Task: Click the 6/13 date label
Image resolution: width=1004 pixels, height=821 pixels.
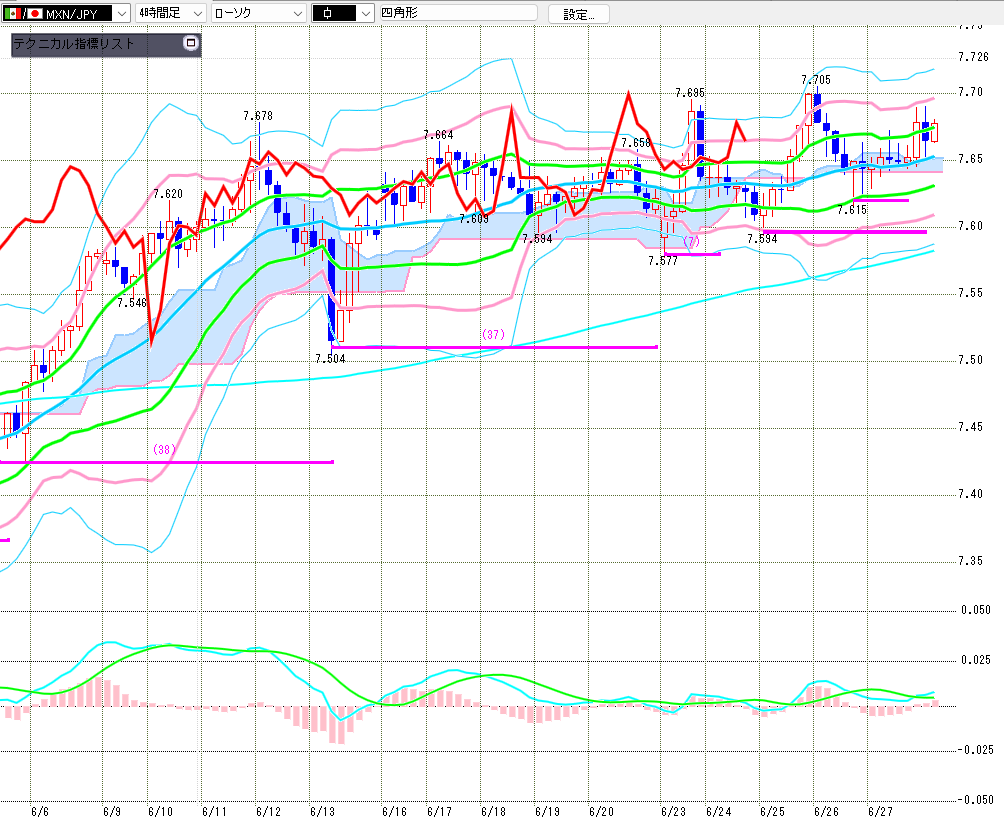Action: point(323,812)
